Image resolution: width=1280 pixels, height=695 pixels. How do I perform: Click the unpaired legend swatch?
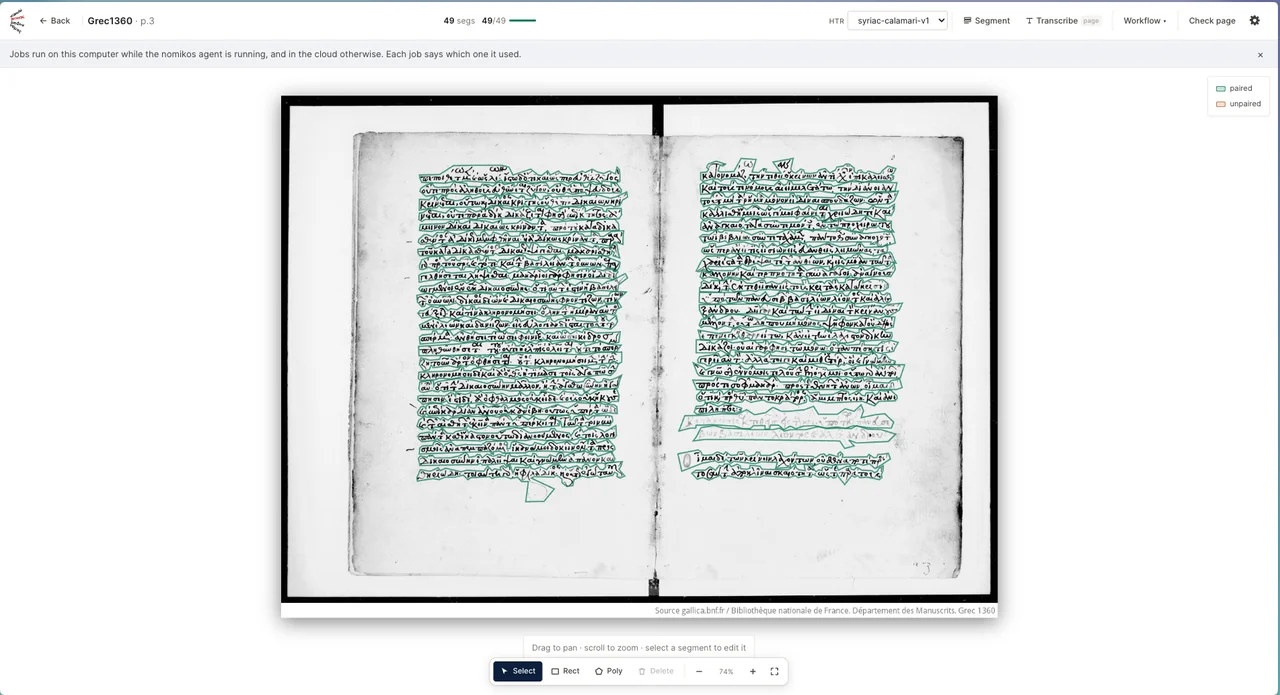pos(1221,104)
